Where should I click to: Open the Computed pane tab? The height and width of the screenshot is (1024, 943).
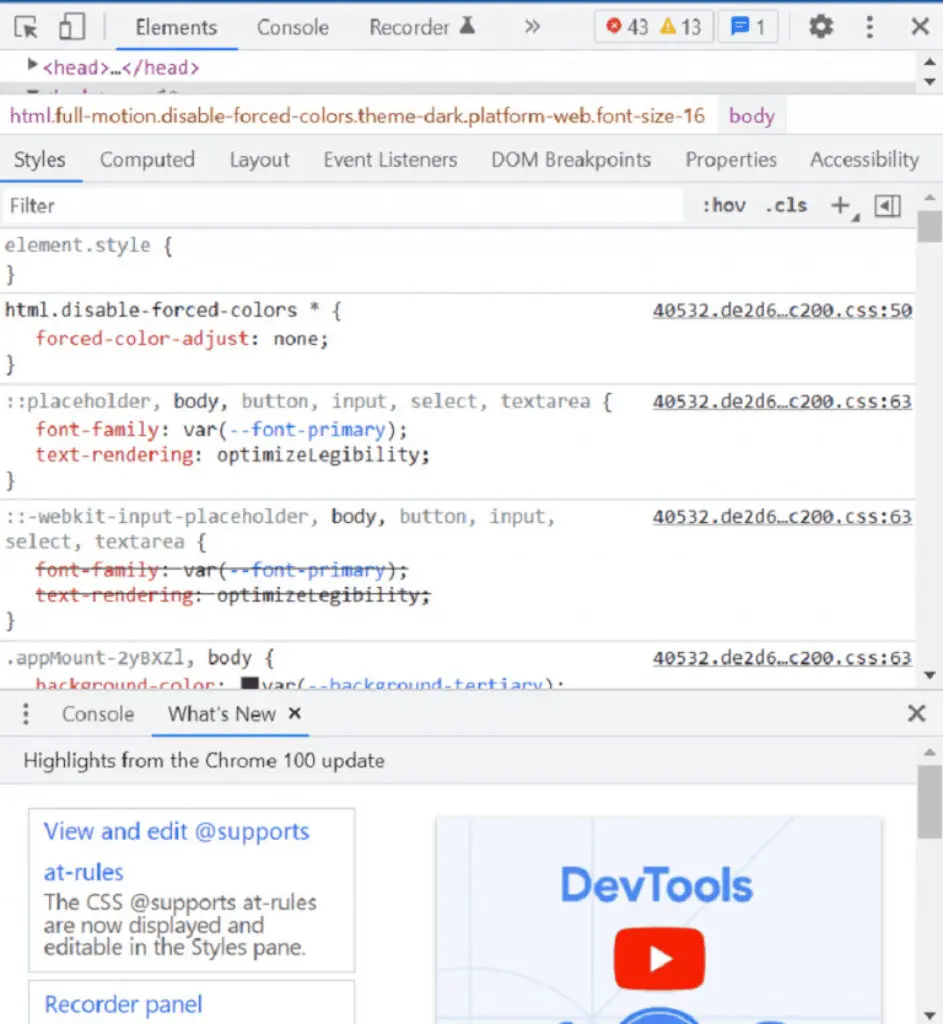147,160
